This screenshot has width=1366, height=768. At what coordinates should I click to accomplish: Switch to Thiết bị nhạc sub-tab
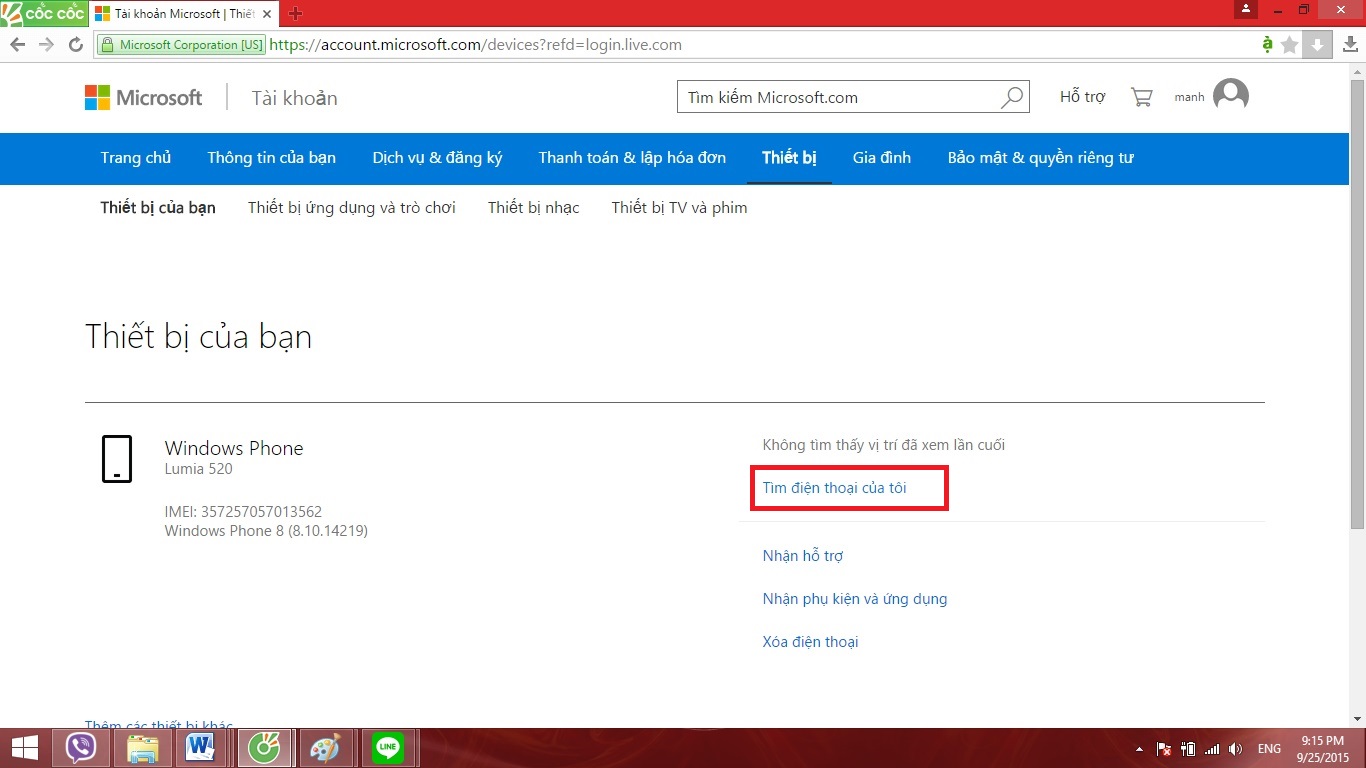pyautogui.click(x=534, y=208)
